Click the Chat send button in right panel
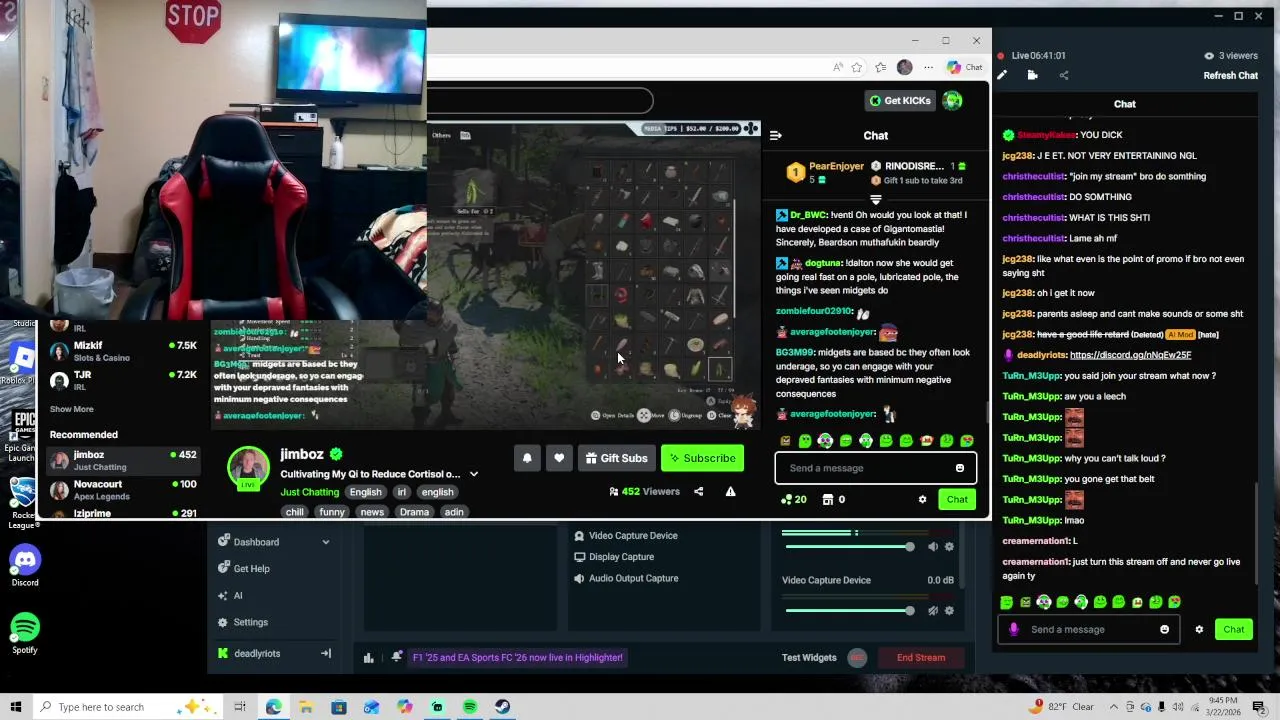This screenshot has width=1280, height=720. [x=1234, y=629]
